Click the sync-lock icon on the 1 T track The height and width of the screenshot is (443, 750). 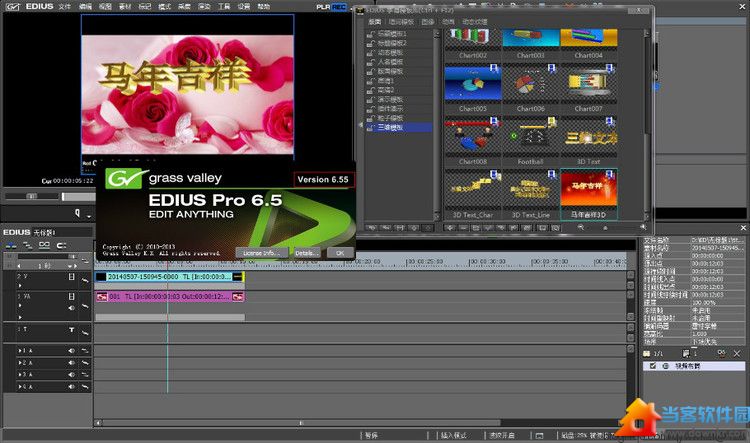pyautogui.click(x=85, y=332)
